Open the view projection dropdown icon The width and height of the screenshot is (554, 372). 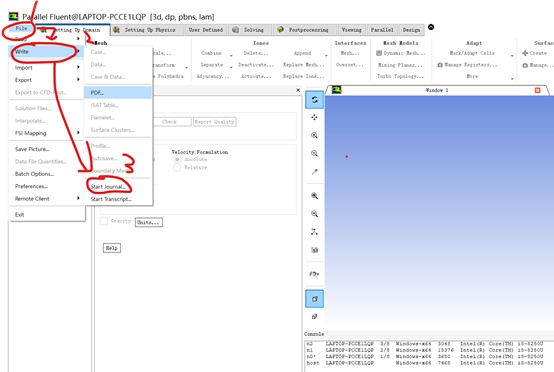pos(314,274)
